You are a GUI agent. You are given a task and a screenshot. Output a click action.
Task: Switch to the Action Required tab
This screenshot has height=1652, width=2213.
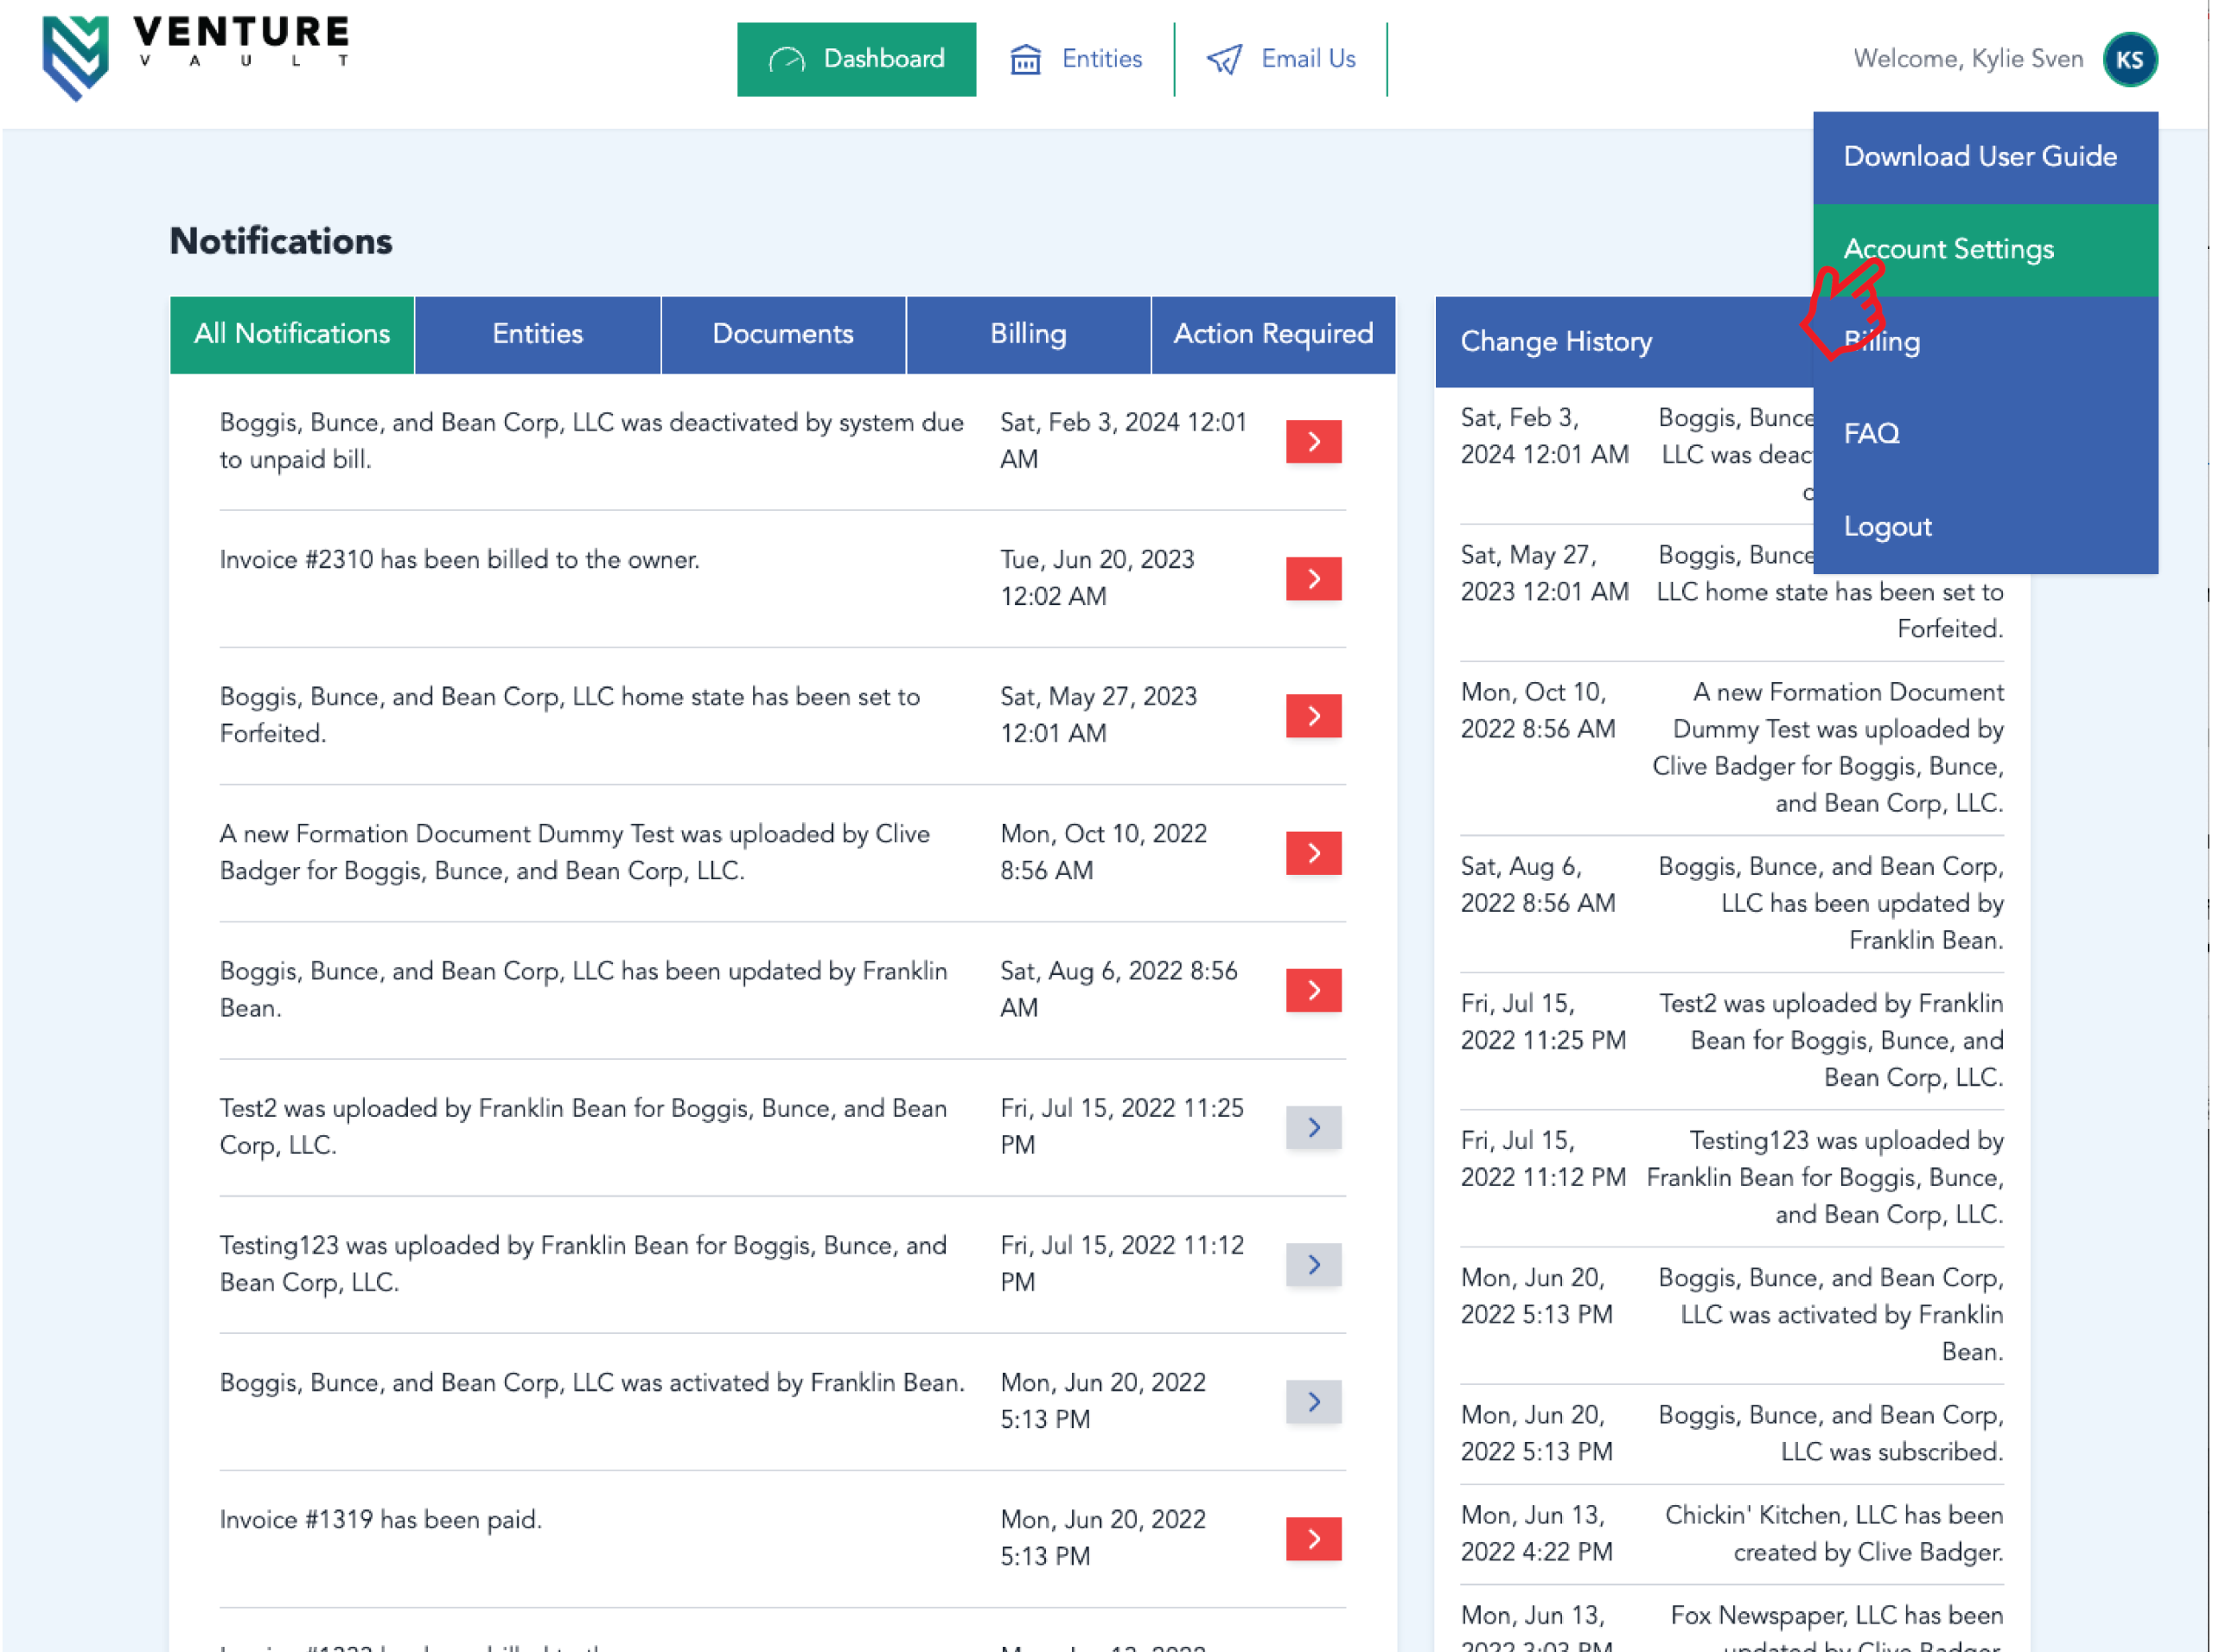(1272, 334)
